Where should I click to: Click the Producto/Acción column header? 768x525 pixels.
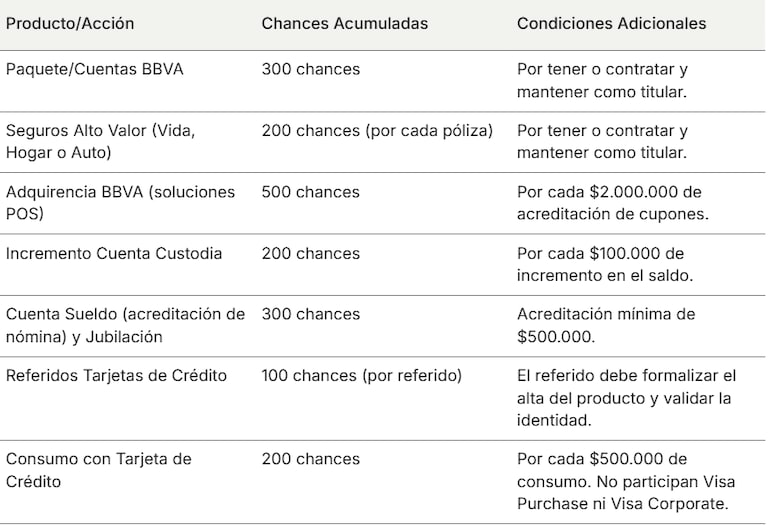pyautogui.click(x=70, y=23)
